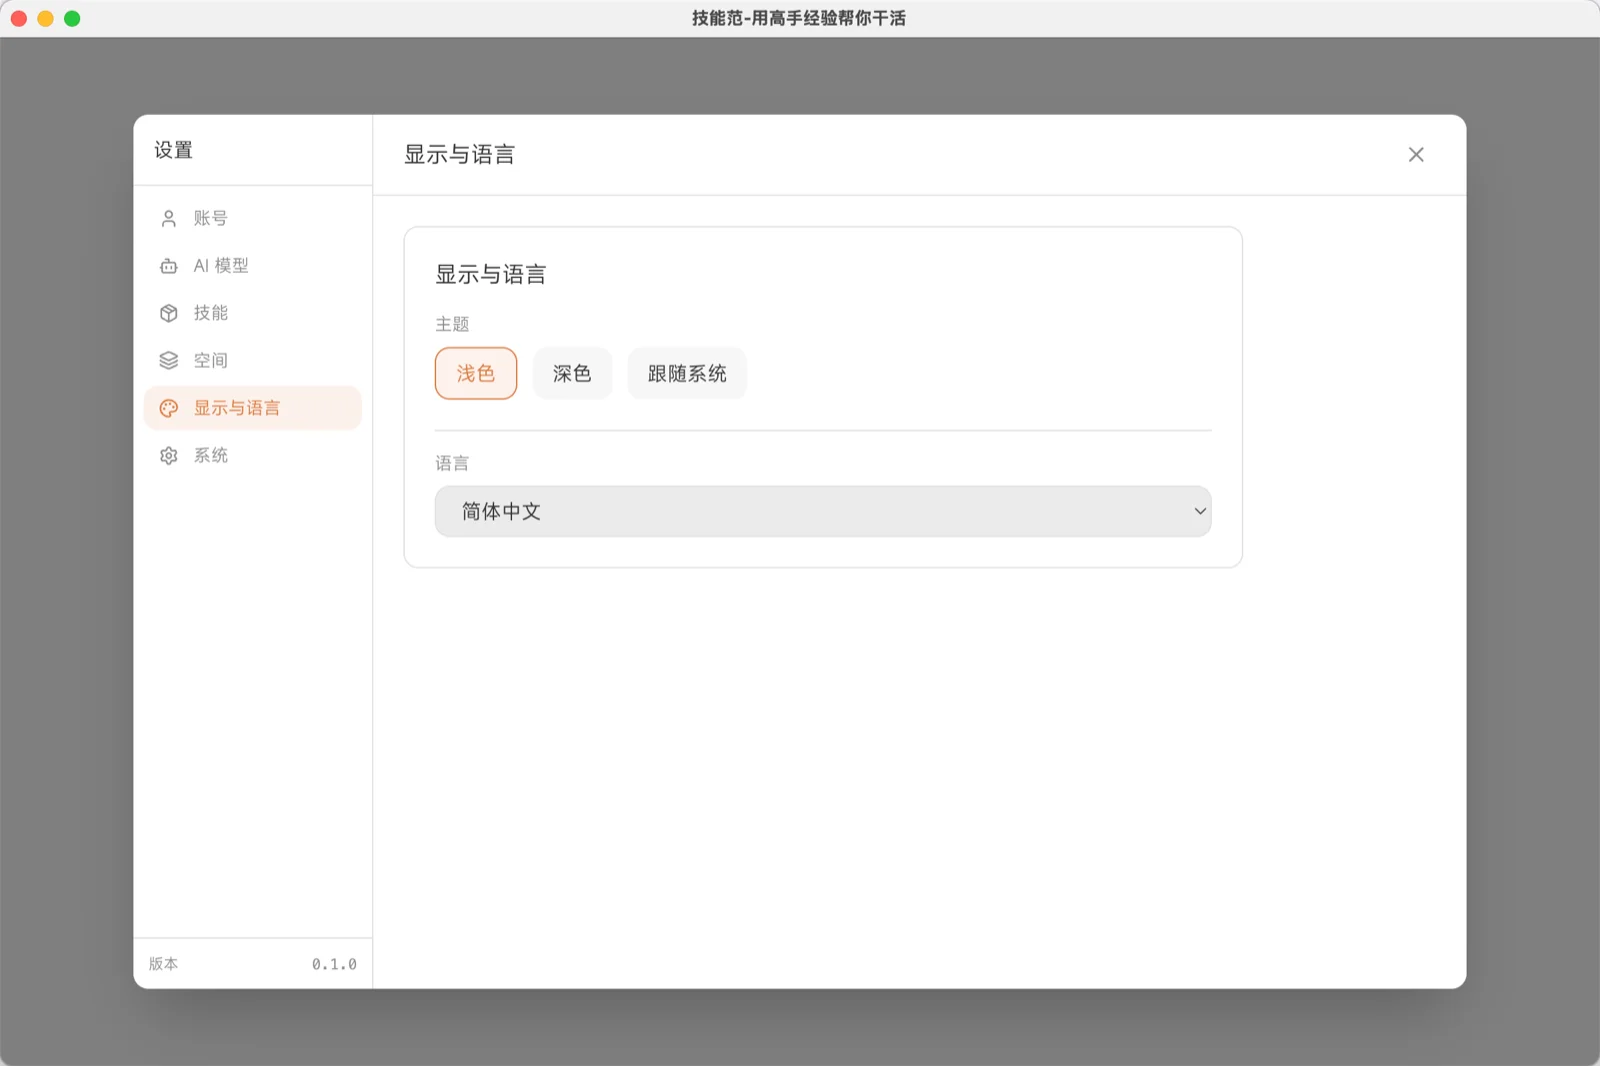Click the green fullscreen window button
Image resolution: width=1600 pixels, height=1066 pixels.
72,18
